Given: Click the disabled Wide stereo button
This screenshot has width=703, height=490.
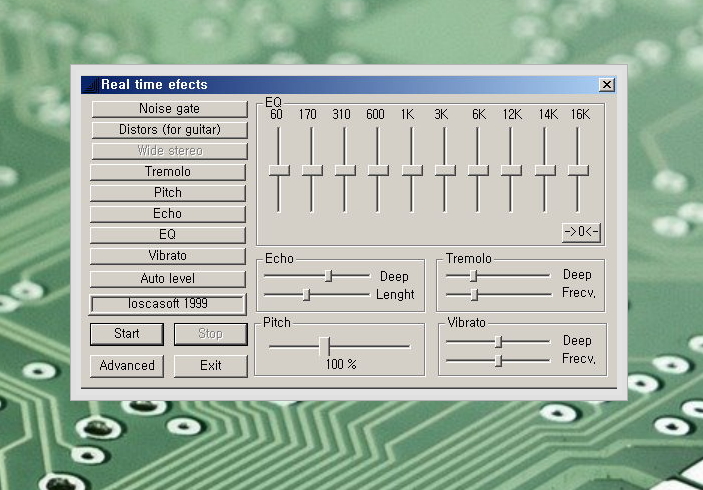Looking at the screenshot, I should point(169,151).
